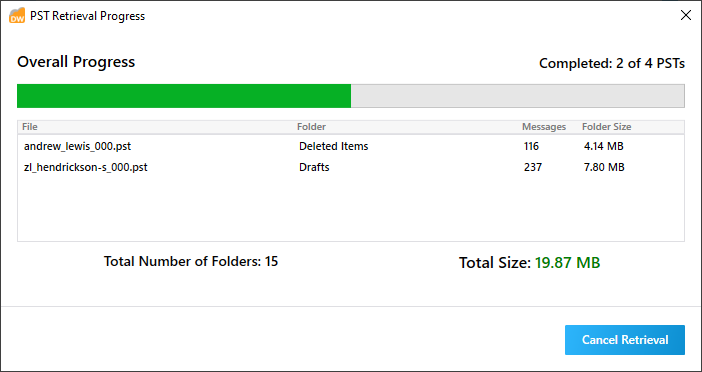The width and height of the screenshot is (702, 372).
Task: Click the Total Size 19.87 MB value
Action: [x=567, y=263]
